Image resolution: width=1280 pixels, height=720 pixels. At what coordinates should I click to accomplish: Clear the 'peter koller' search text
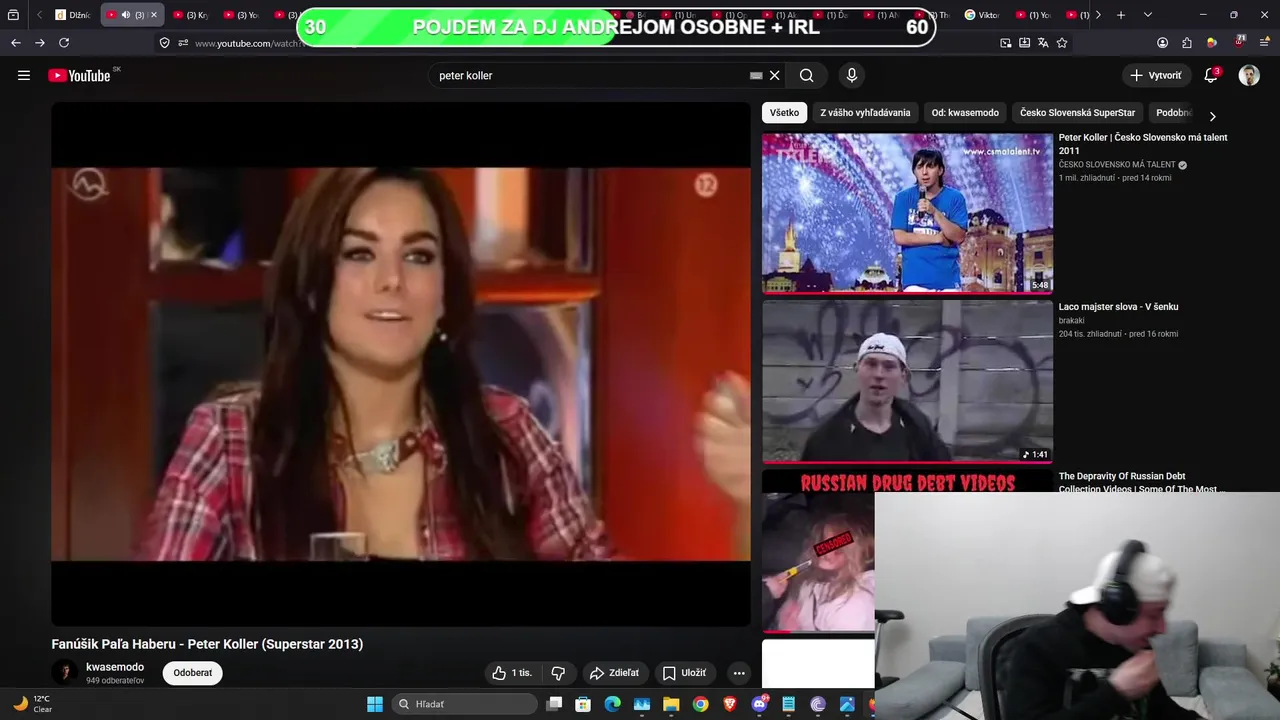[774, 75]
